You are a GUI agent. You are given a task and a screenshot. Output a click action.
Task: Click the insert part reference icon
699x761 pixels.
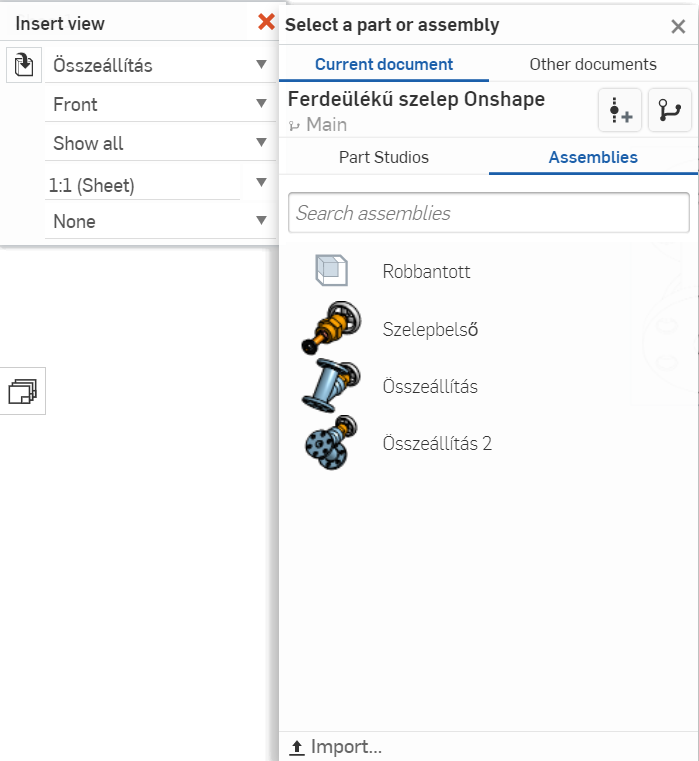point(24,65)
